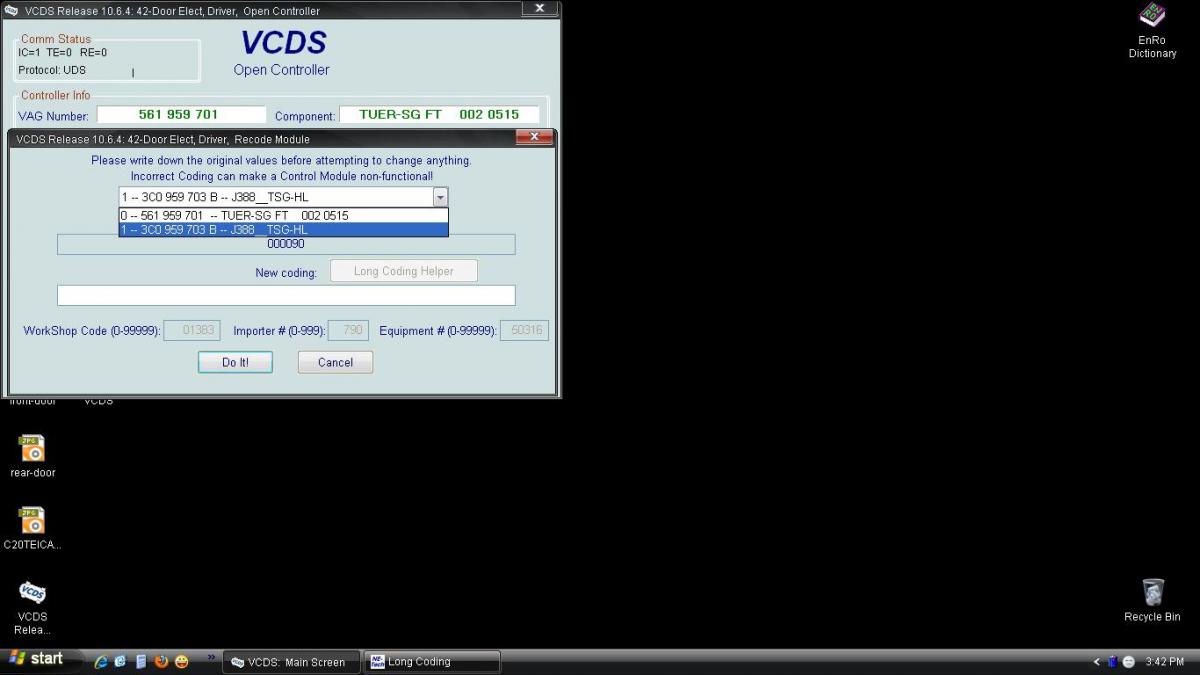The width and height of the screenshot is (1200, 675).
Task: Toggle the module selection dropdown arrow
Action: (x=440, y=197)
